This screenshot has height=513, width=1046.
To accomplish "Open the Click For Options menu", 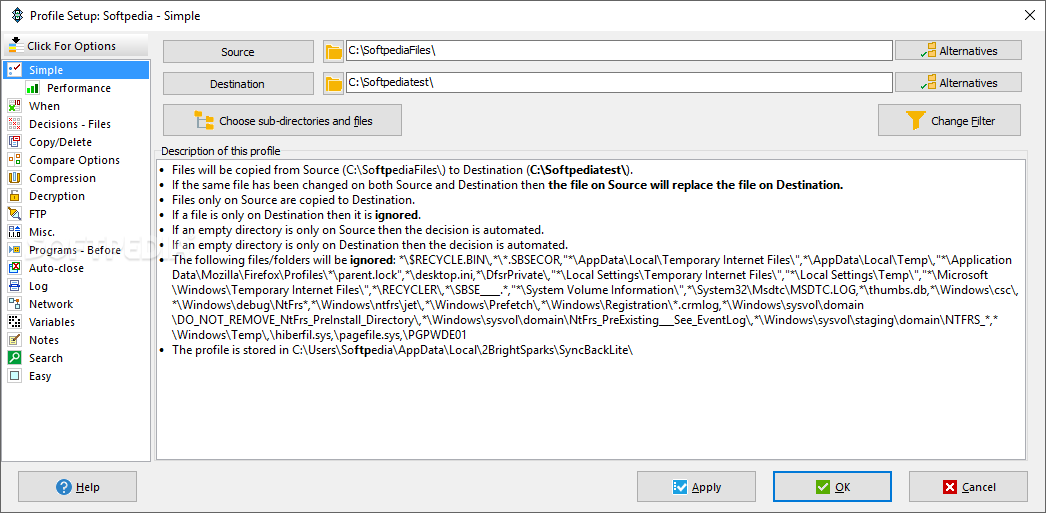I will (x=76, y=46).
